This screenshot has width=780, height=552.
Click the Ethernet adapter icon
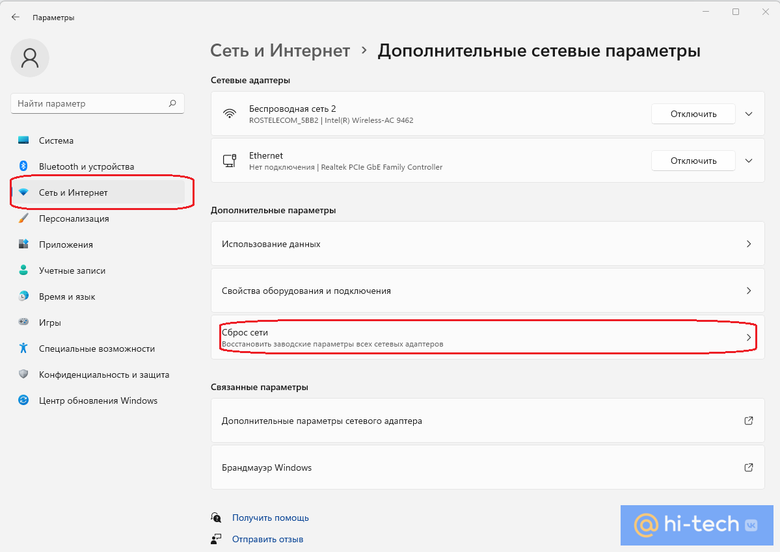click(229, 161)
